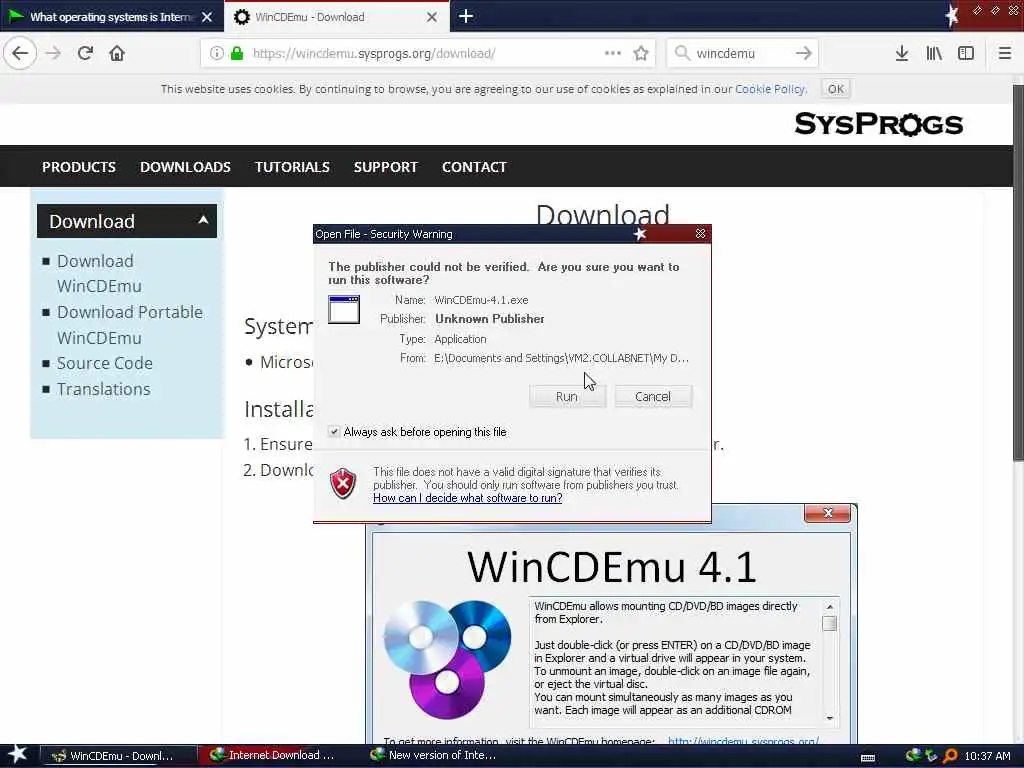Click the wincdemu search box

point(741,53)
